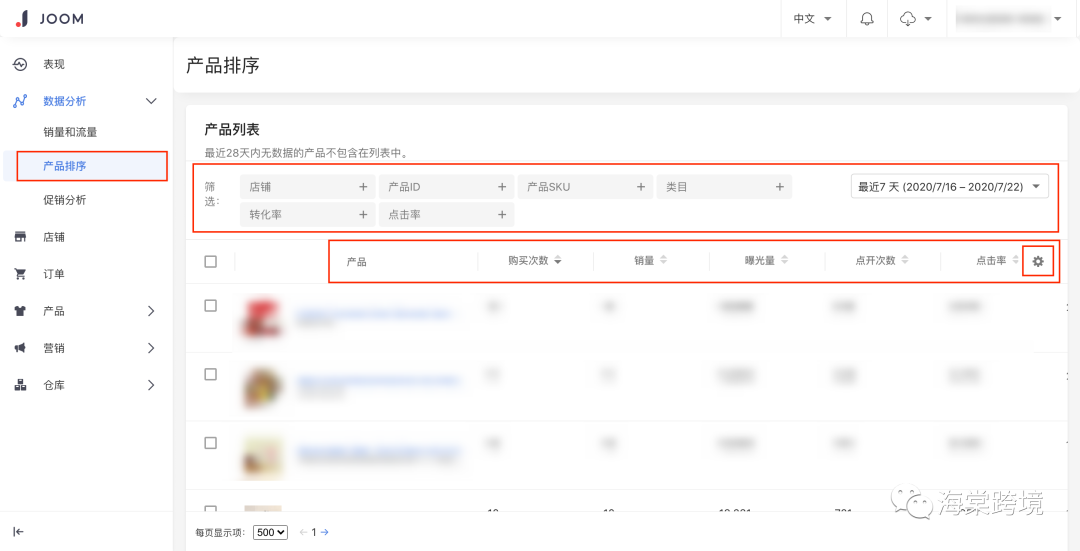Add 点击率 filter with the plus
This screenshot has width=1080, height=551.
coord(502,215)
